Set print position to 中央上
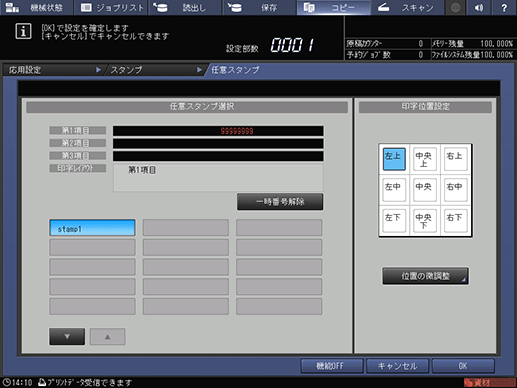Image resolution: width=517 pixels, height=388 pixels. pyautogui.click(x=425, y=159)
